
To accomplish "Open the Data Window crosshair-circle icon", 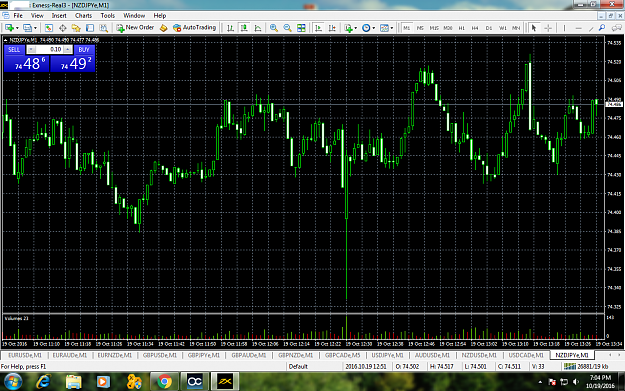I will [63, 28].
